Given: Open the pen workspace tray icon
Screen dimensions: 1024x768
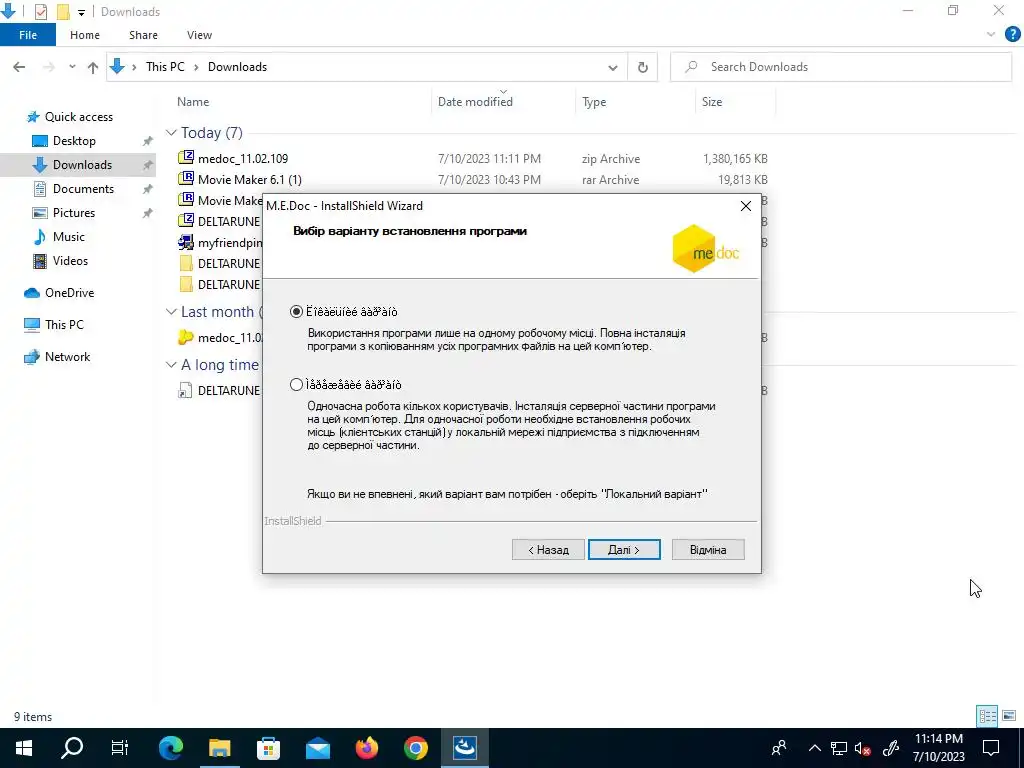Looking at the screenshot, I should (x=891, y=748).
